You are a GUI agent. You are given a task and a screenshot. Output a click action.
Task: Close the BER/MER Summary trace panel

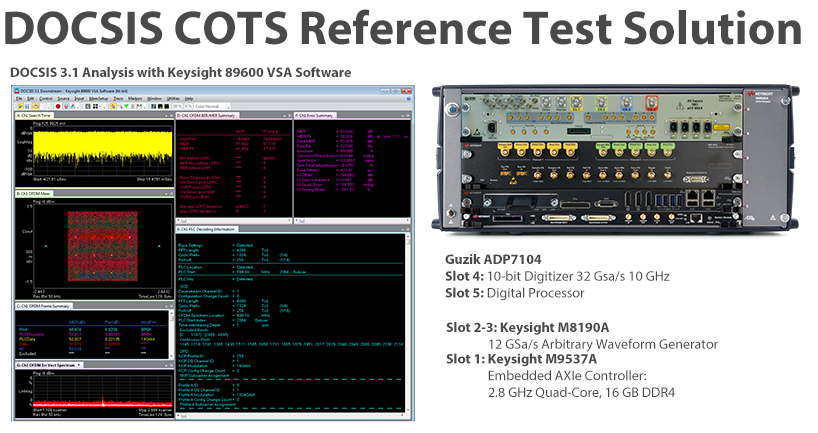(x=290, y=115)
